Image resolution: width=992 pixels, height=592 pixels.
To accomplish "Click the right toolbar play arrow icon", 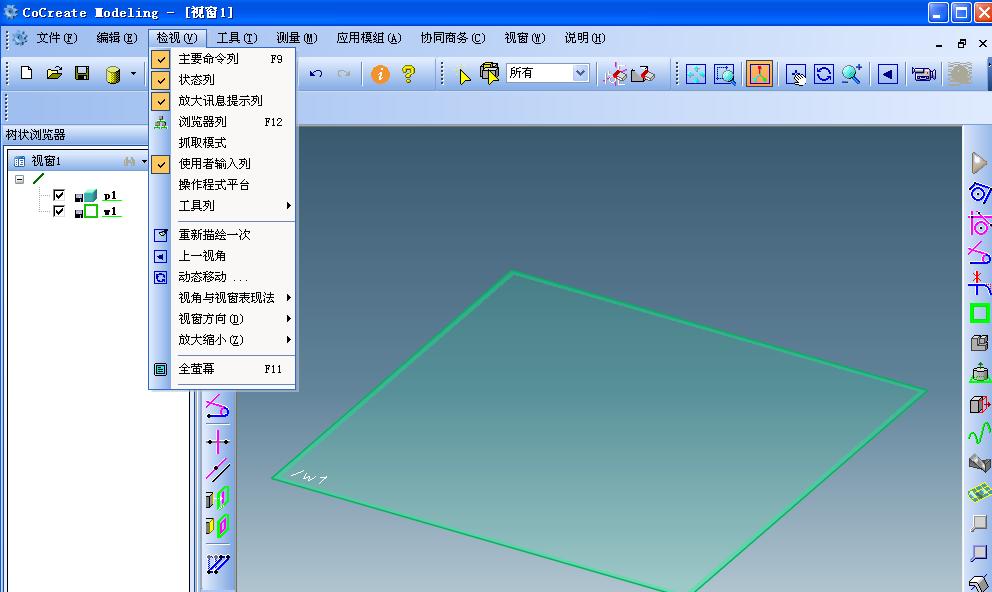I will 979,163.
